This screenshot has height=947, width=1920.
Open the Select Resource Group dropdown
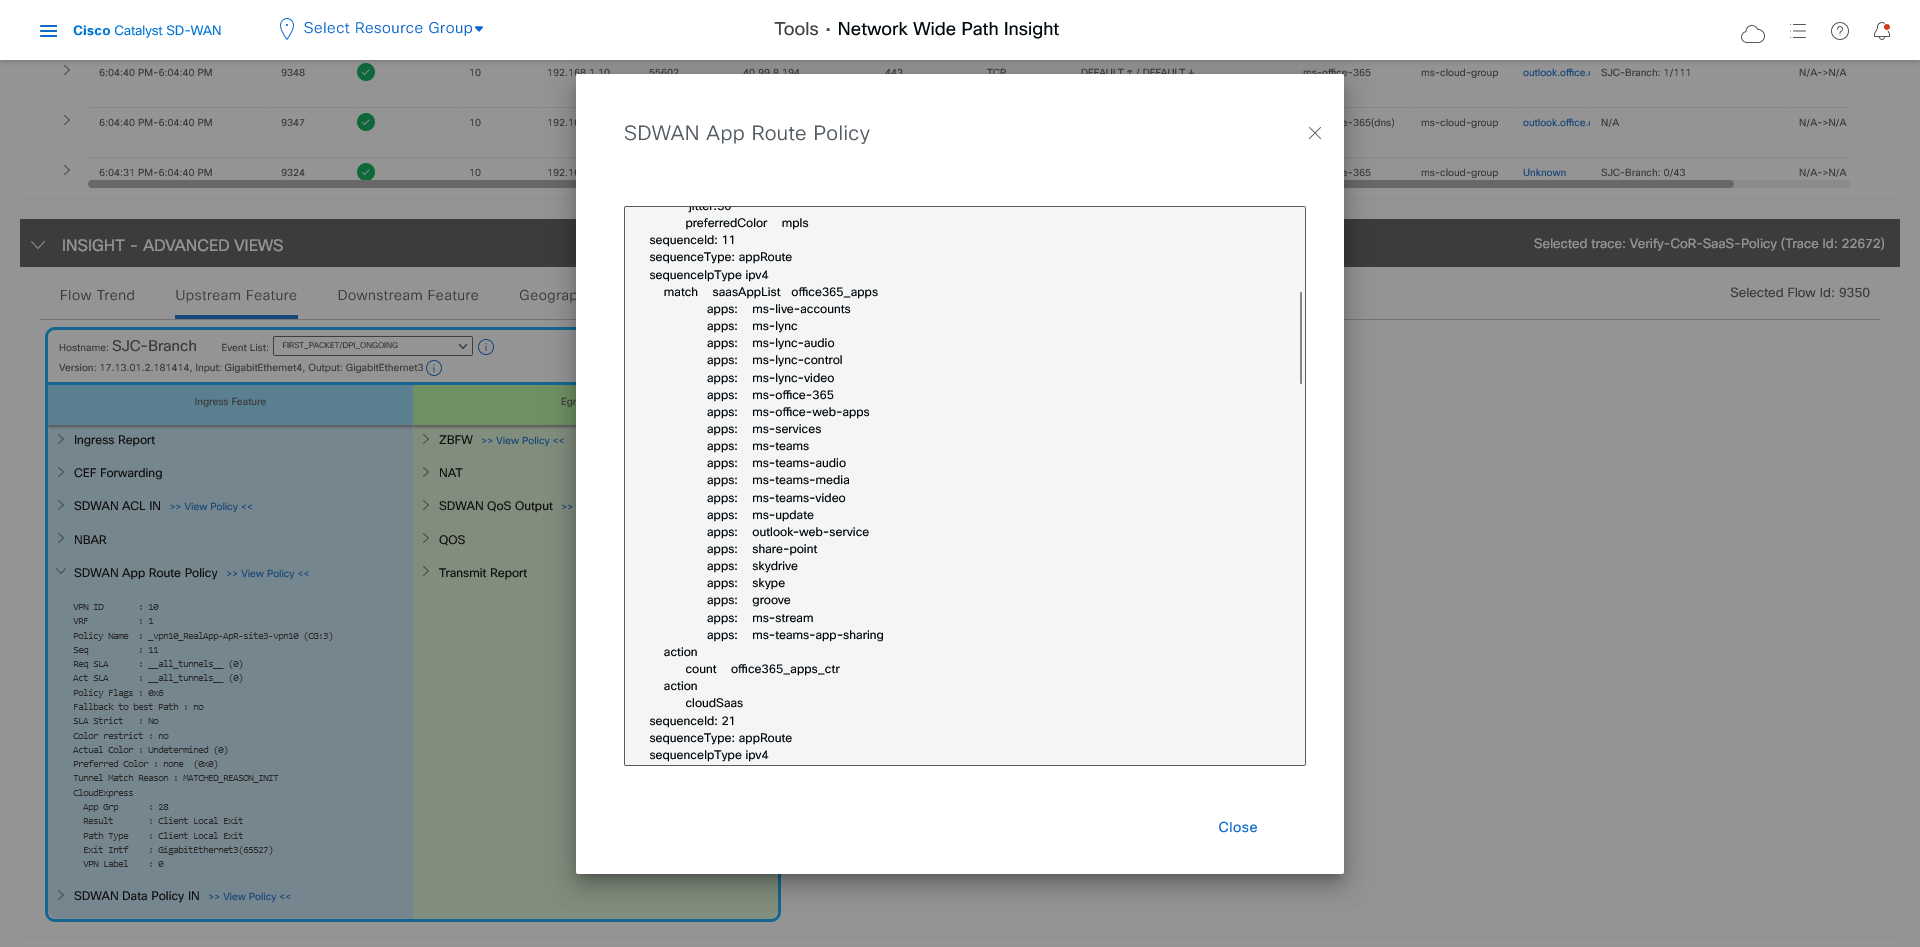click(x=393, y=28)
